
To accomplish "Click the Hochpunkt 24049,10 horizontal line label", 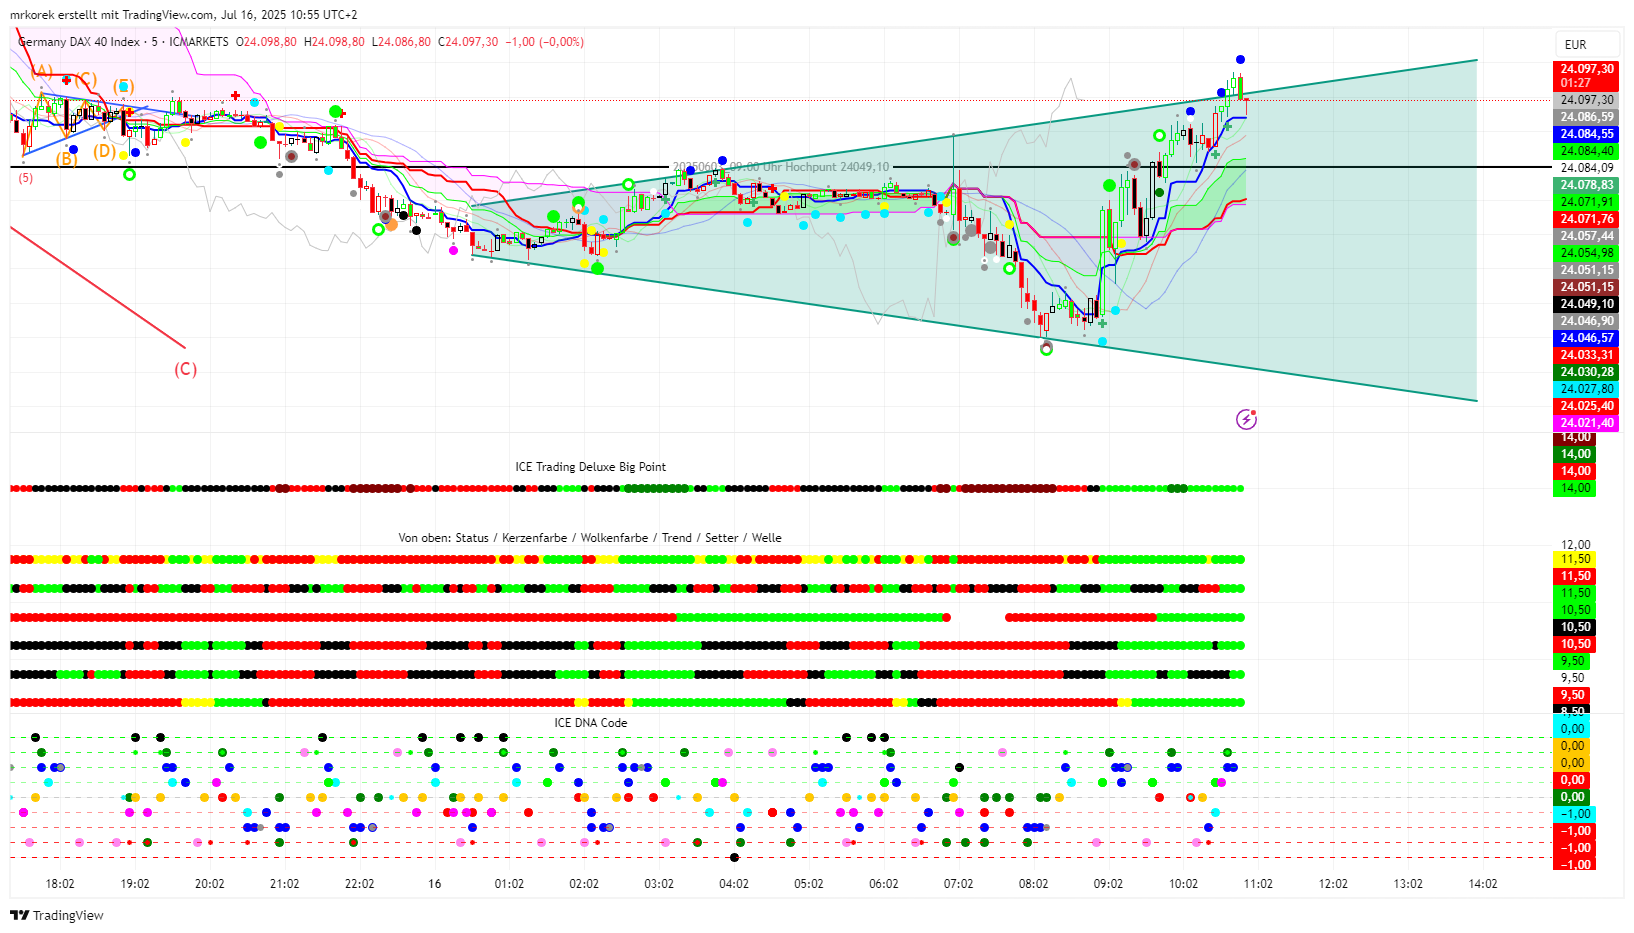I will pos(780,167).
